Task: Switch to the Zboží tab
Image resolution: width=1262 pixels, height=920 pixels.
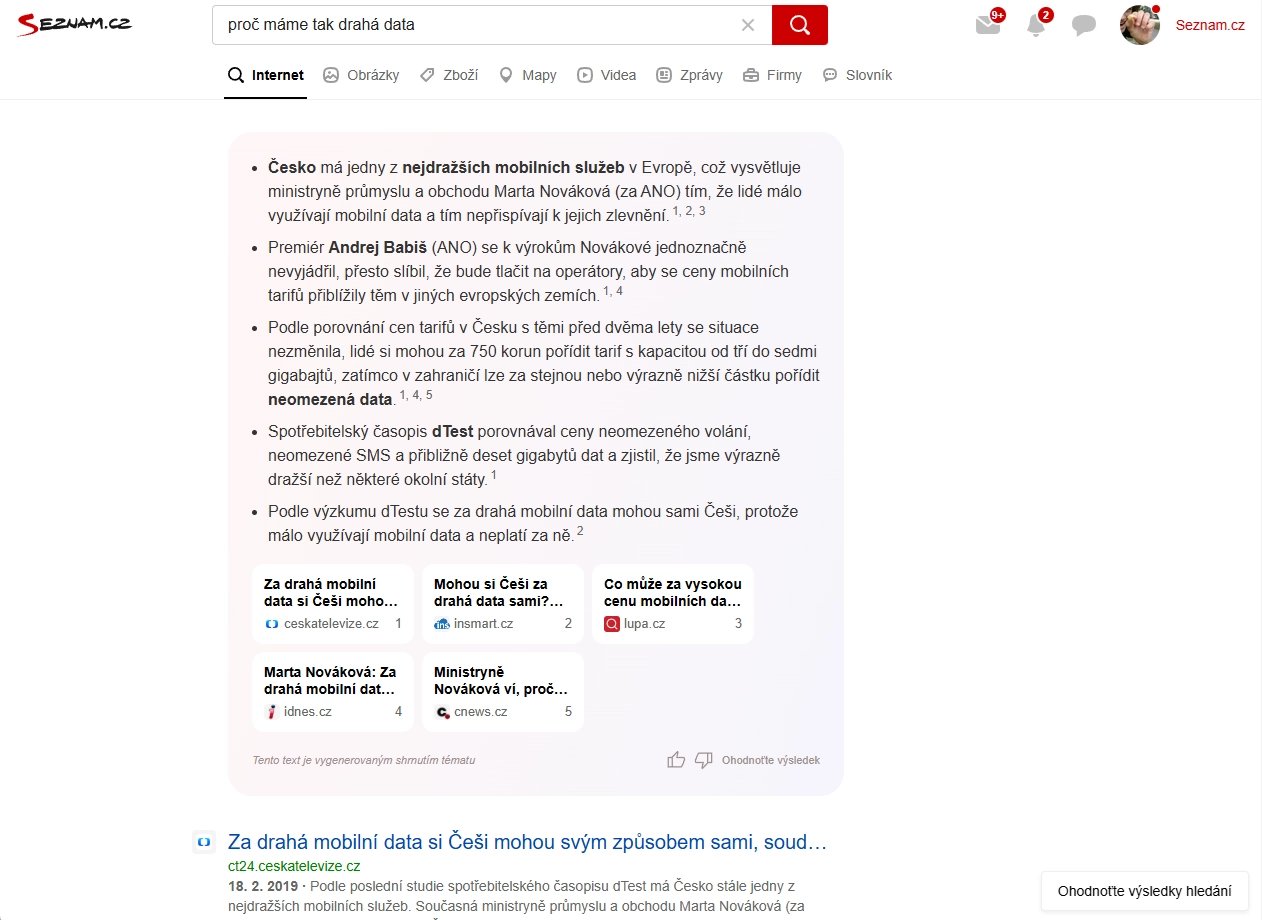Action: coord(448,75)
